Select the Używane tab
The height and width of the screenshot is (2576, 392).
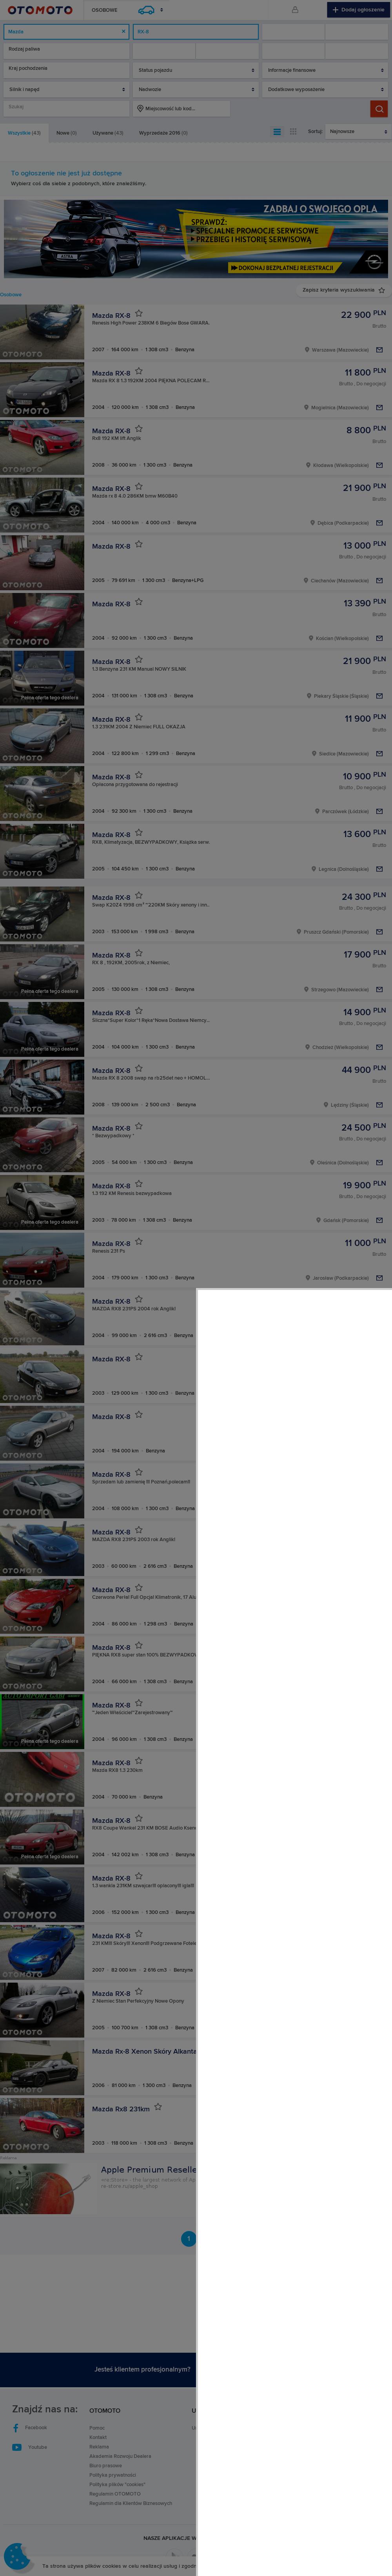coord(107,132)
